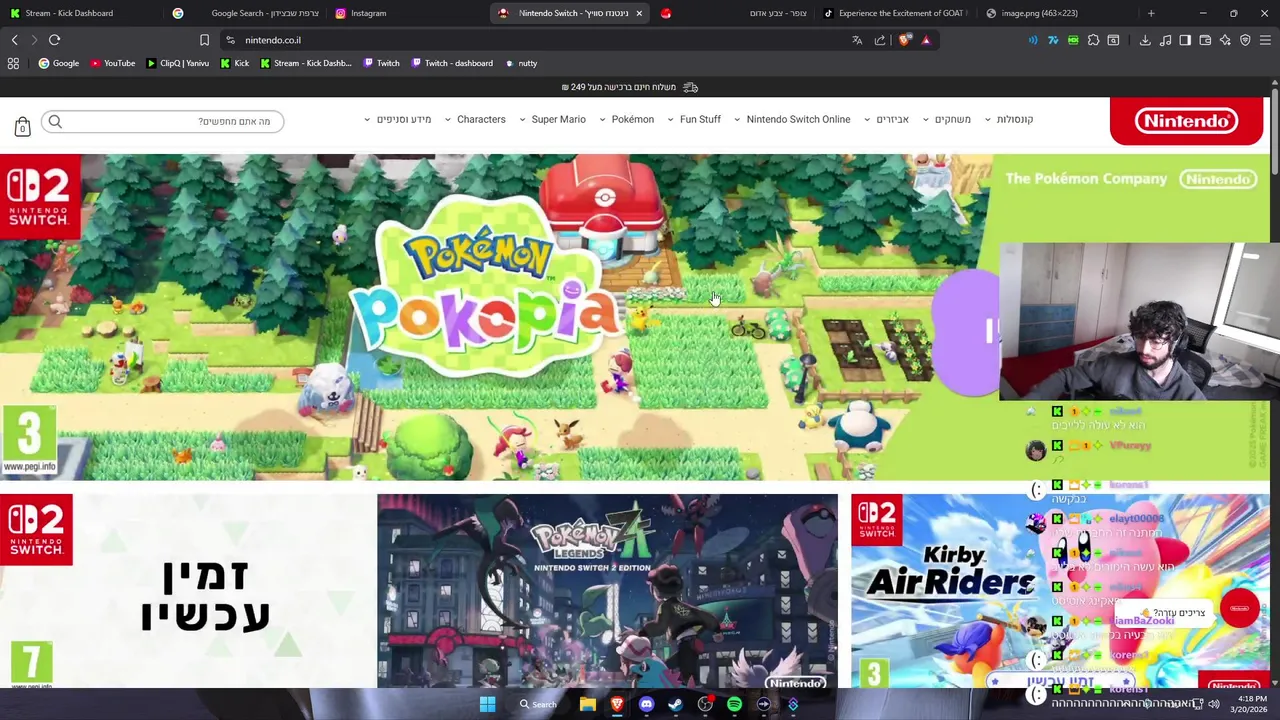Open Leo AI sparkle icon
Screen dimensions: 1280x720
pyautogui.click(x=1225, y=40)
